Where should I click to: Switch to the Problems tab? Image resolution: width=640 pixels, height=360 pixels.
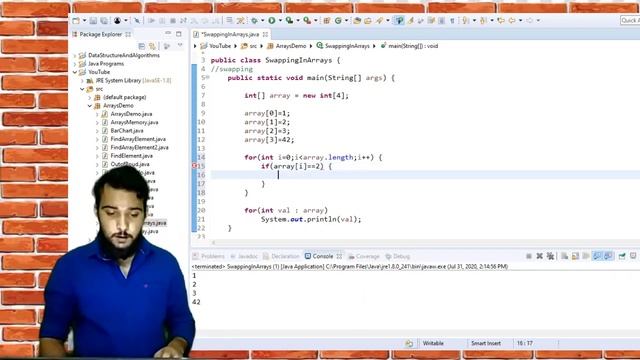(209, 256)
